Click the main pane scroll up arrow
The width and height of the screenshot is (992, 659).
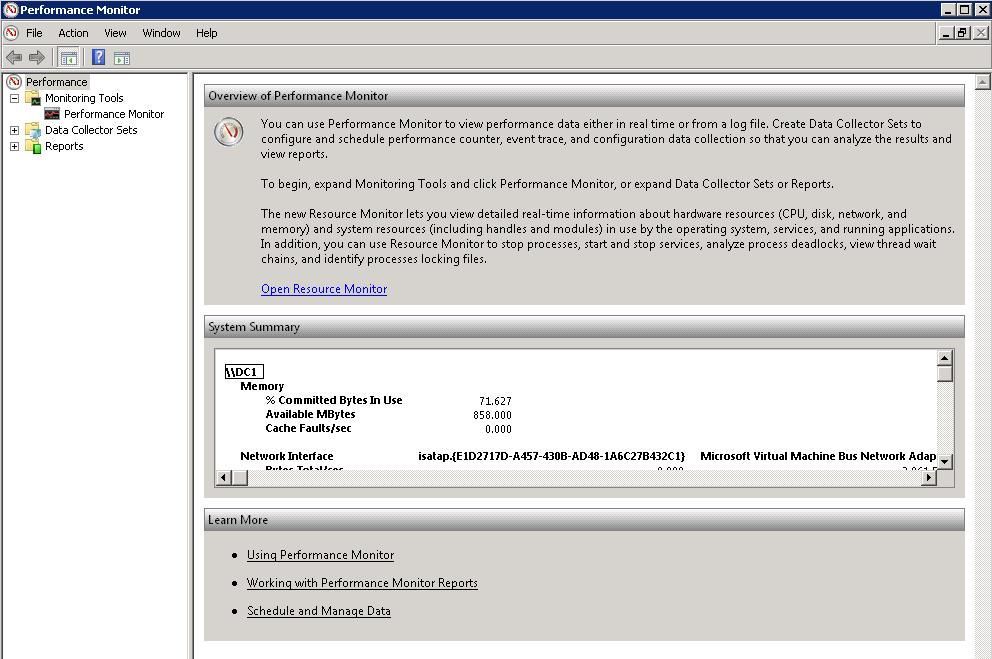tap(983, 82)
